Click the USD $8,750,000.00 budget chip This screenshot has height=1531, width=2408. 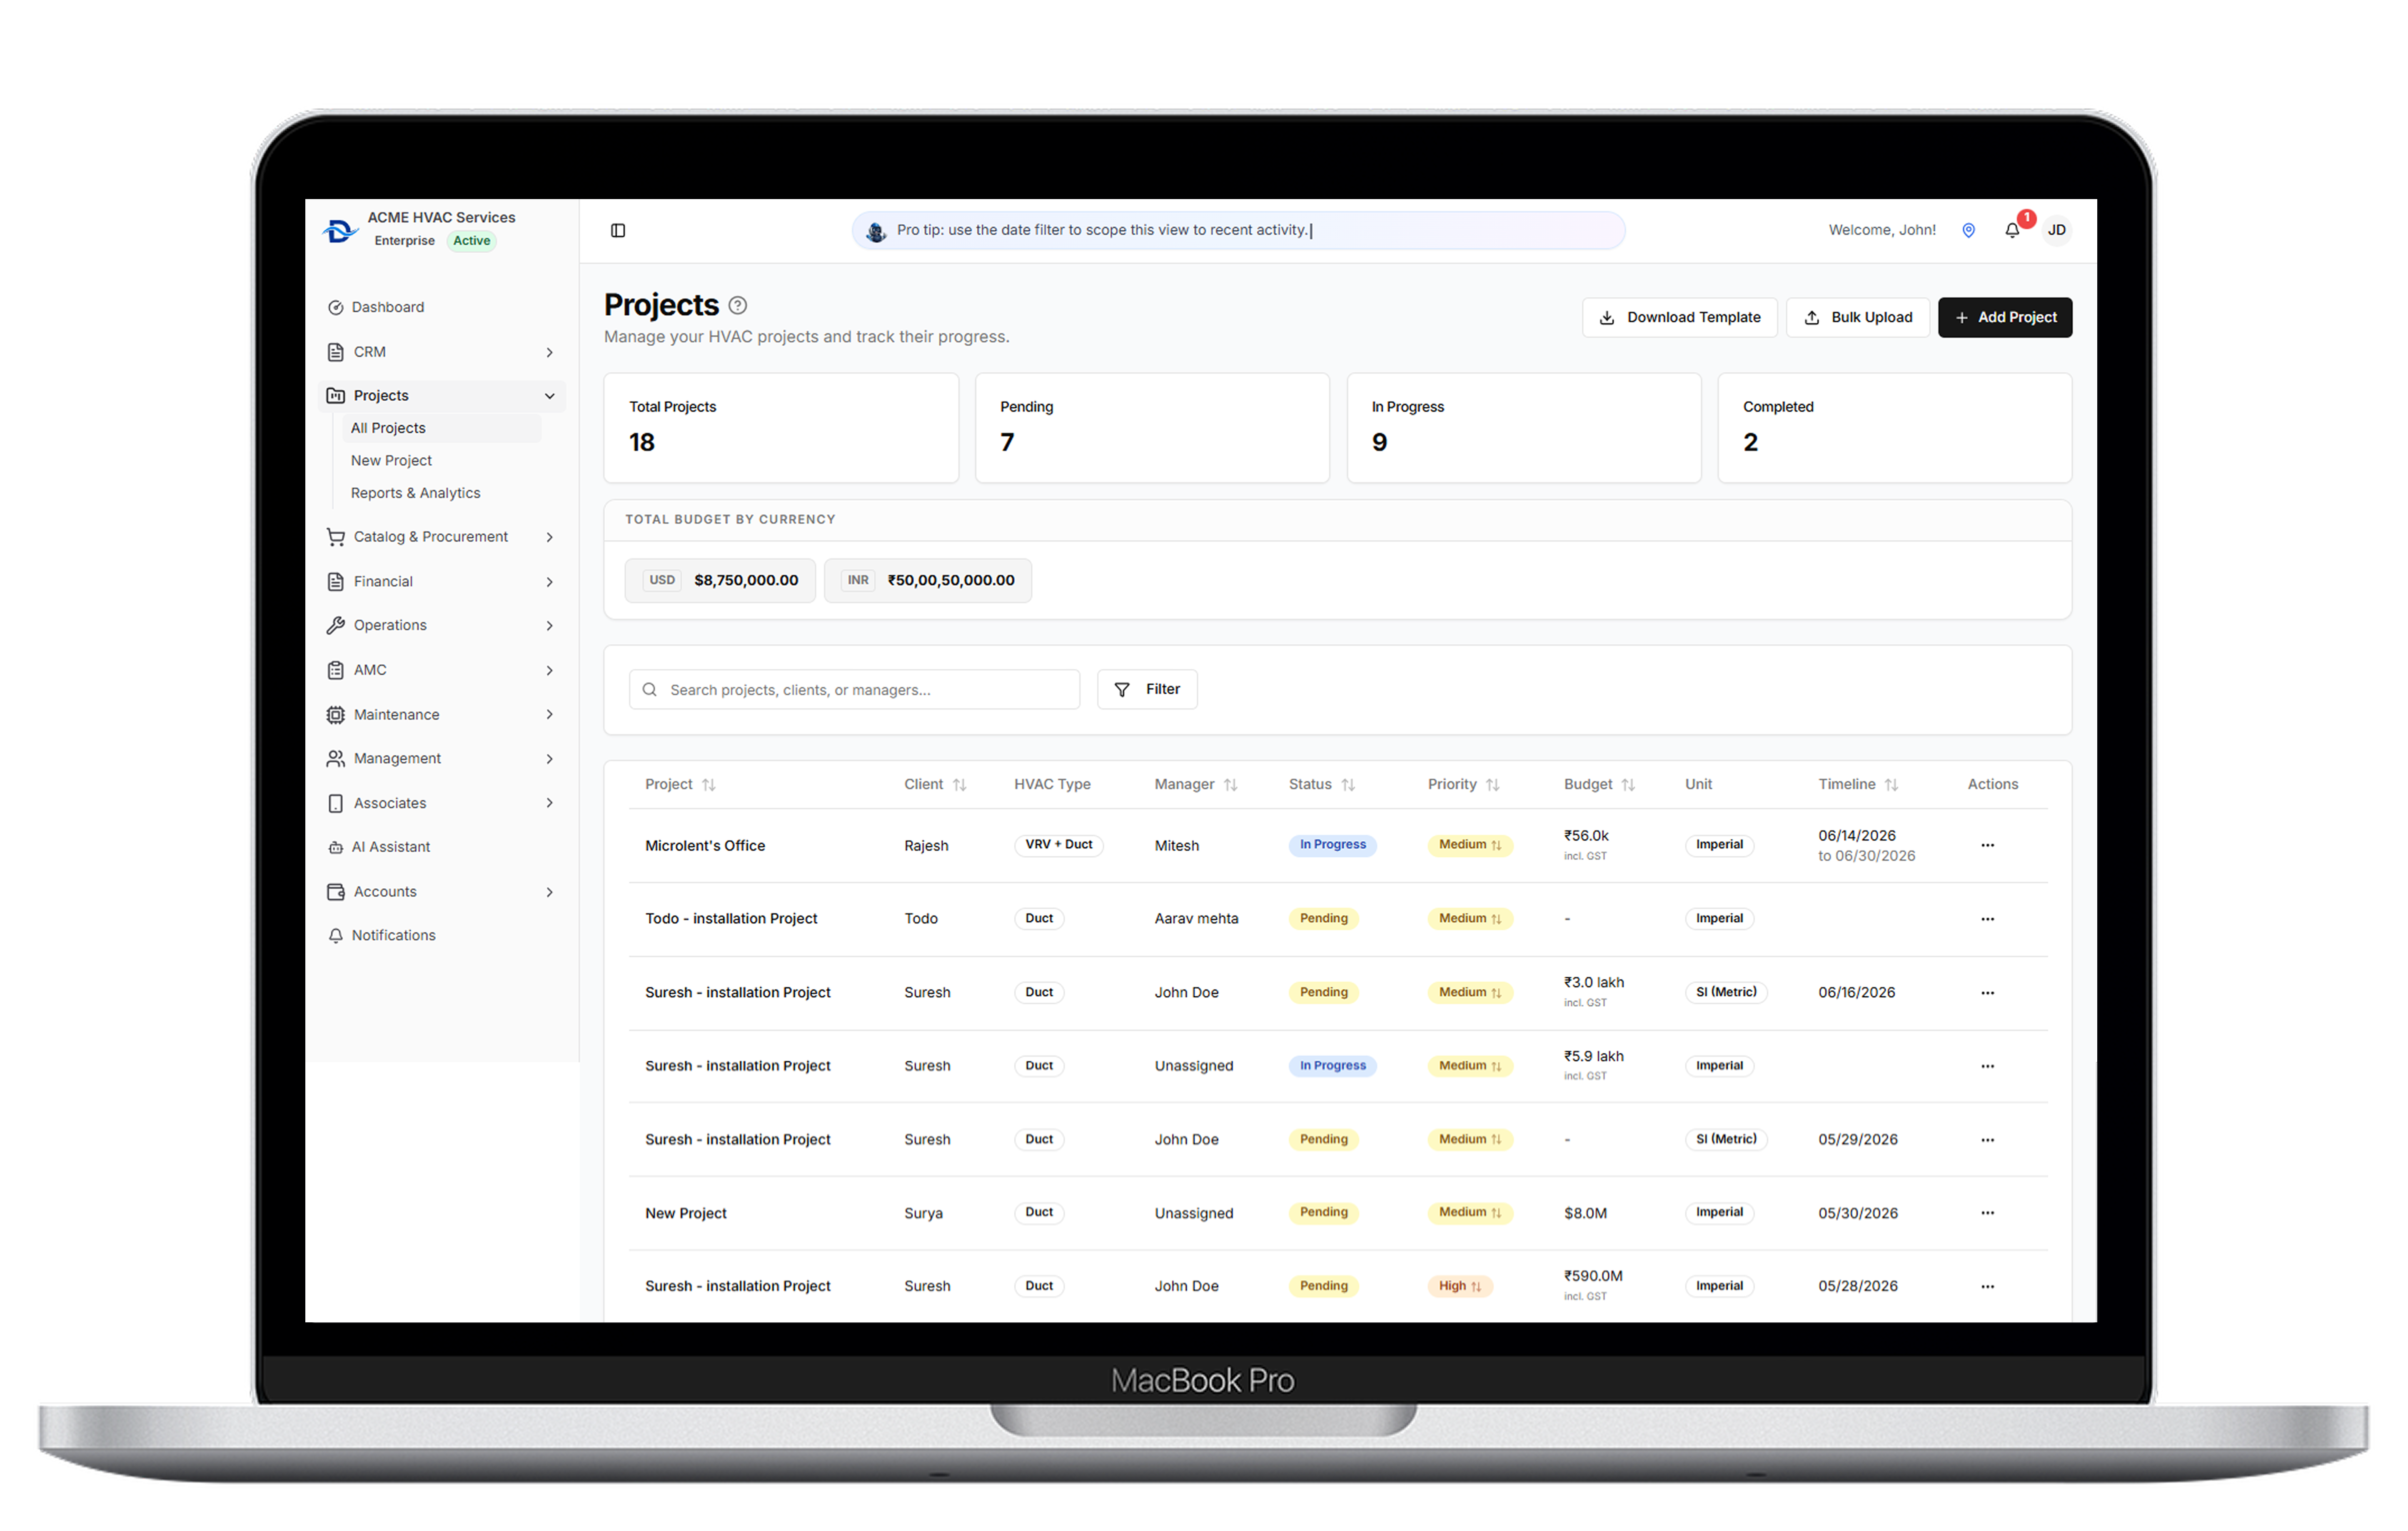720,581
